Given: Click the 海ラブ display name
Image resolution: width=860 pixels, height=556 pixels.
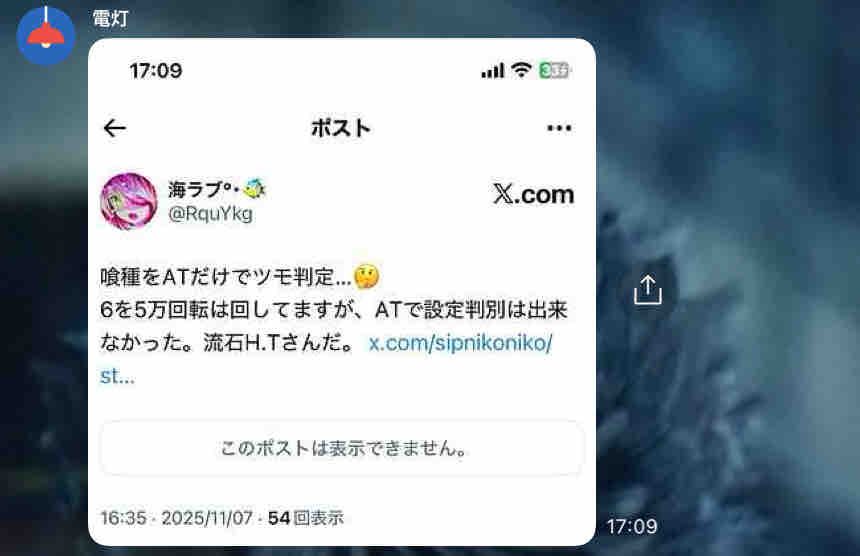Looking at the screenshot, I should coord(195,190).
